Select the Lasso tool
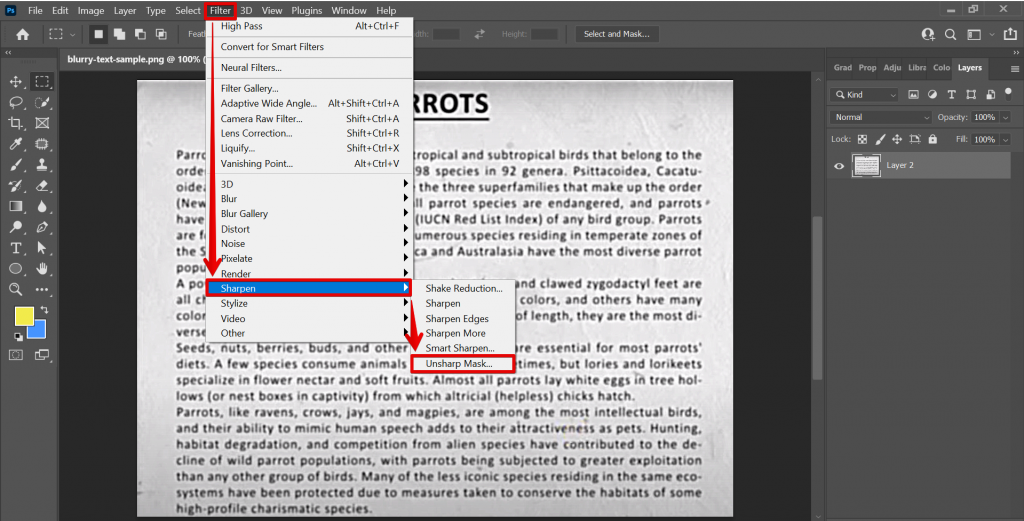 pyautogui.click(x=16, y=102)
